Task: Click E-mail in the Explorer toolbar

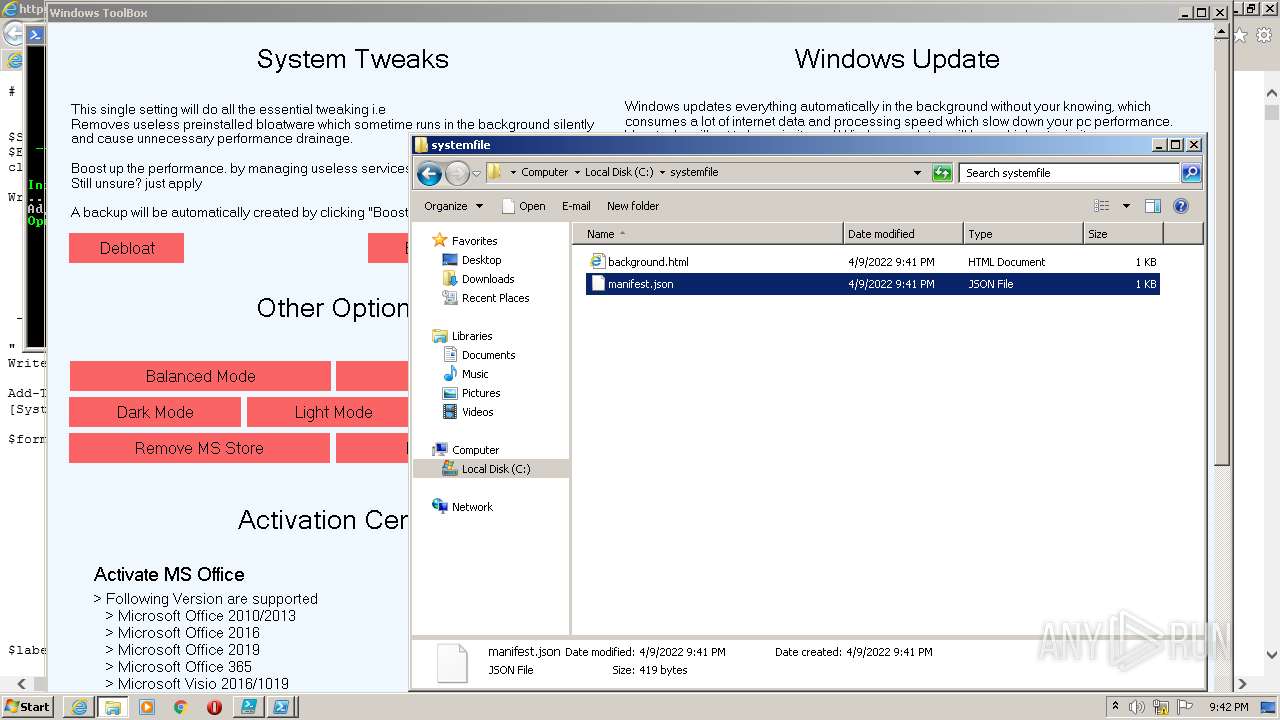Action: coord(576,206)
